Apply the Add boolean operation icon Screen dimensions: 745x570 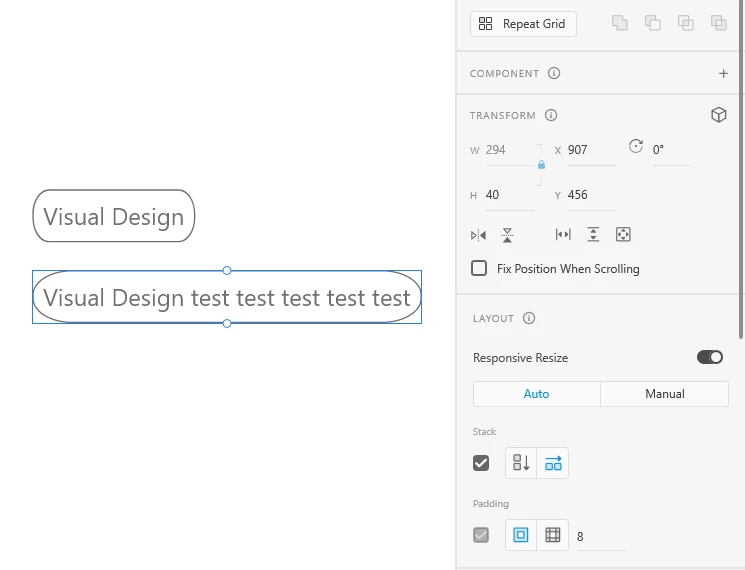620,23
